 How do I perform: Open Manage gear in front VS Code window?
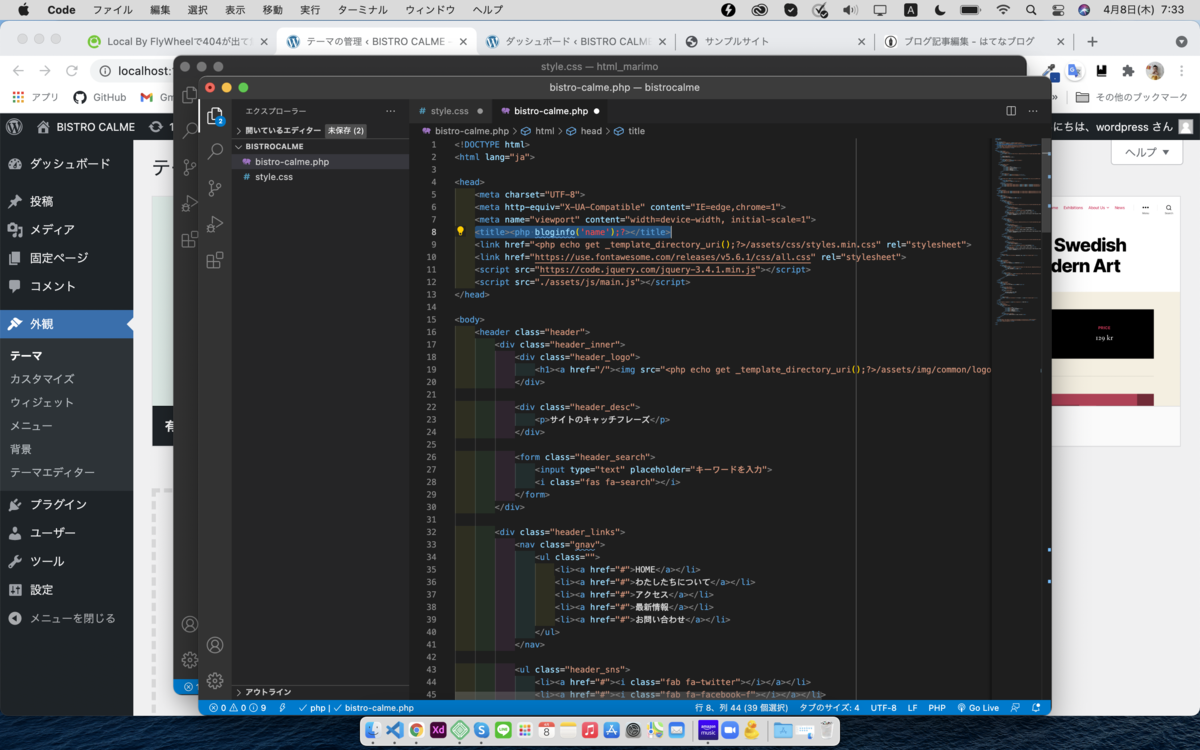tap(214, 681)
